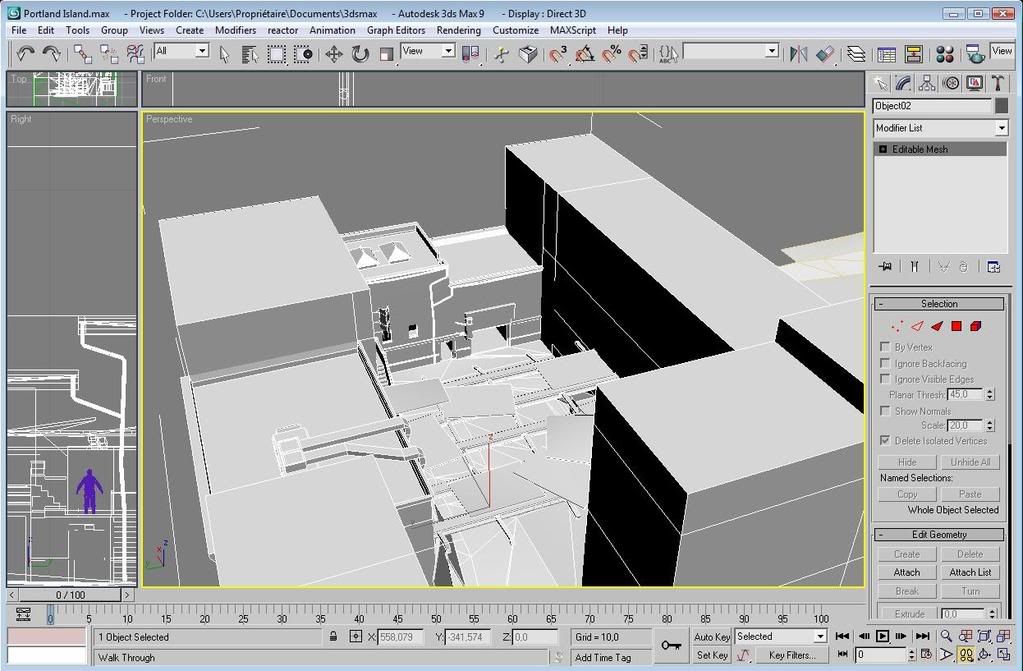Collapse the Selection rollout

tap(938, 304)
